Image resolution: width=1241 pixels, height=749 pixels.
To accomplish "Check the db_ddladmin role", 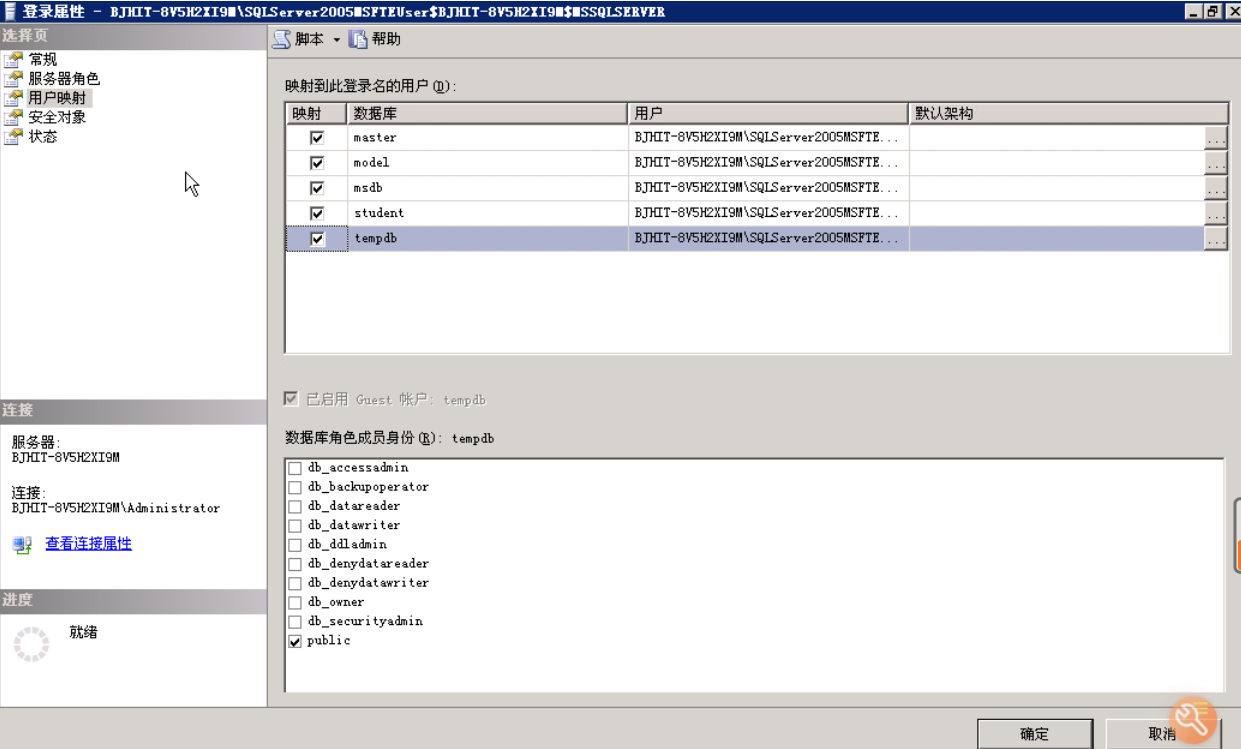I will (295, 545).
